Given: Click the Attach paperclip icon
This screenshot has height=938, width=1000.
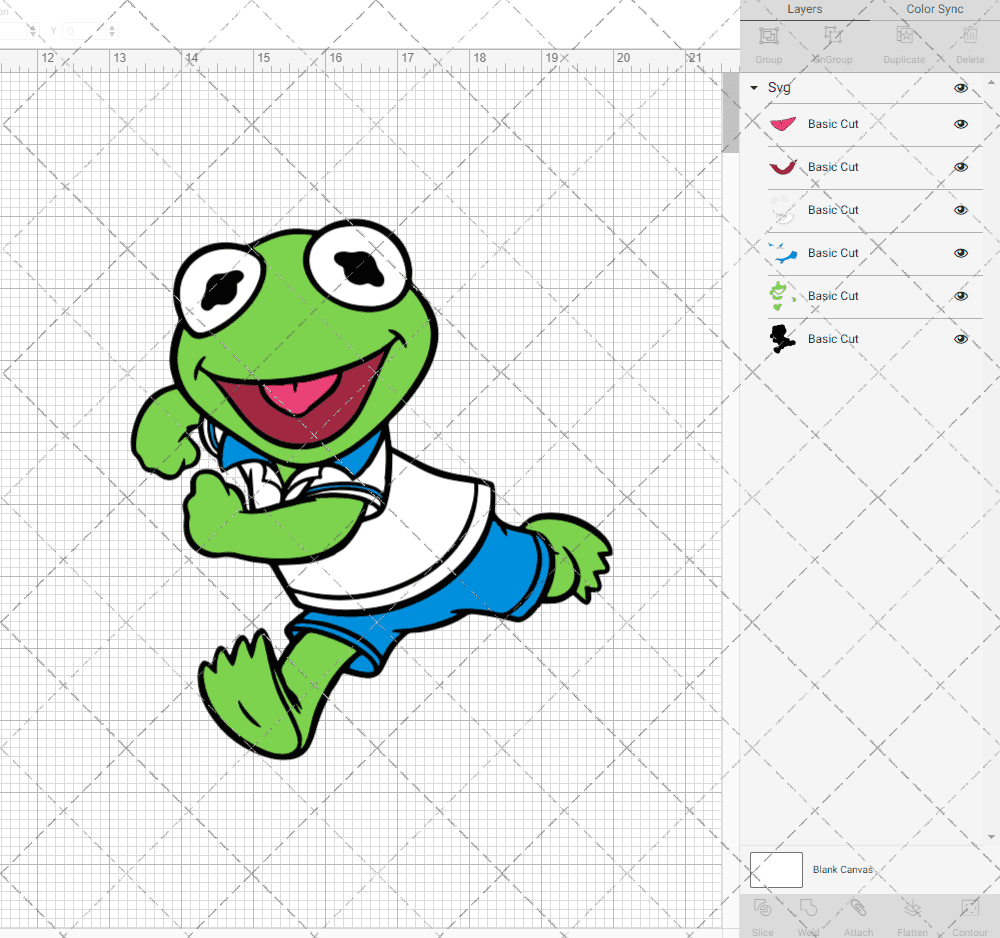Looking at the screenshot, I should coord(858,908).
